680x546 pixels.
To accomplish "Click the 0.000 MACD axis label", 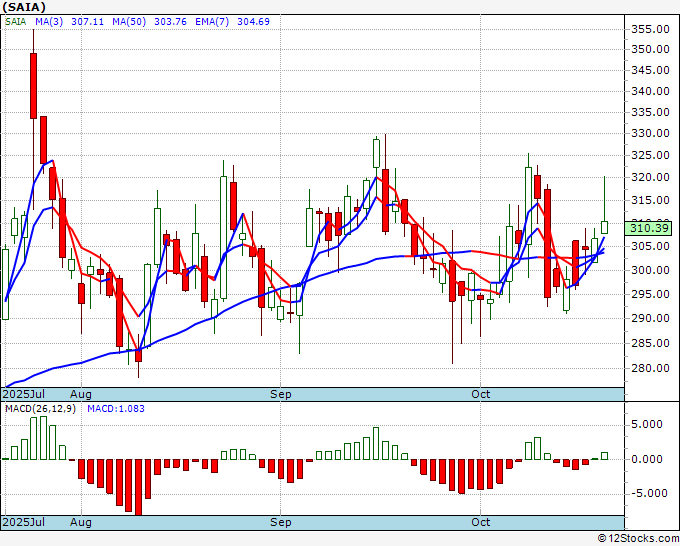I will [647, 459].
